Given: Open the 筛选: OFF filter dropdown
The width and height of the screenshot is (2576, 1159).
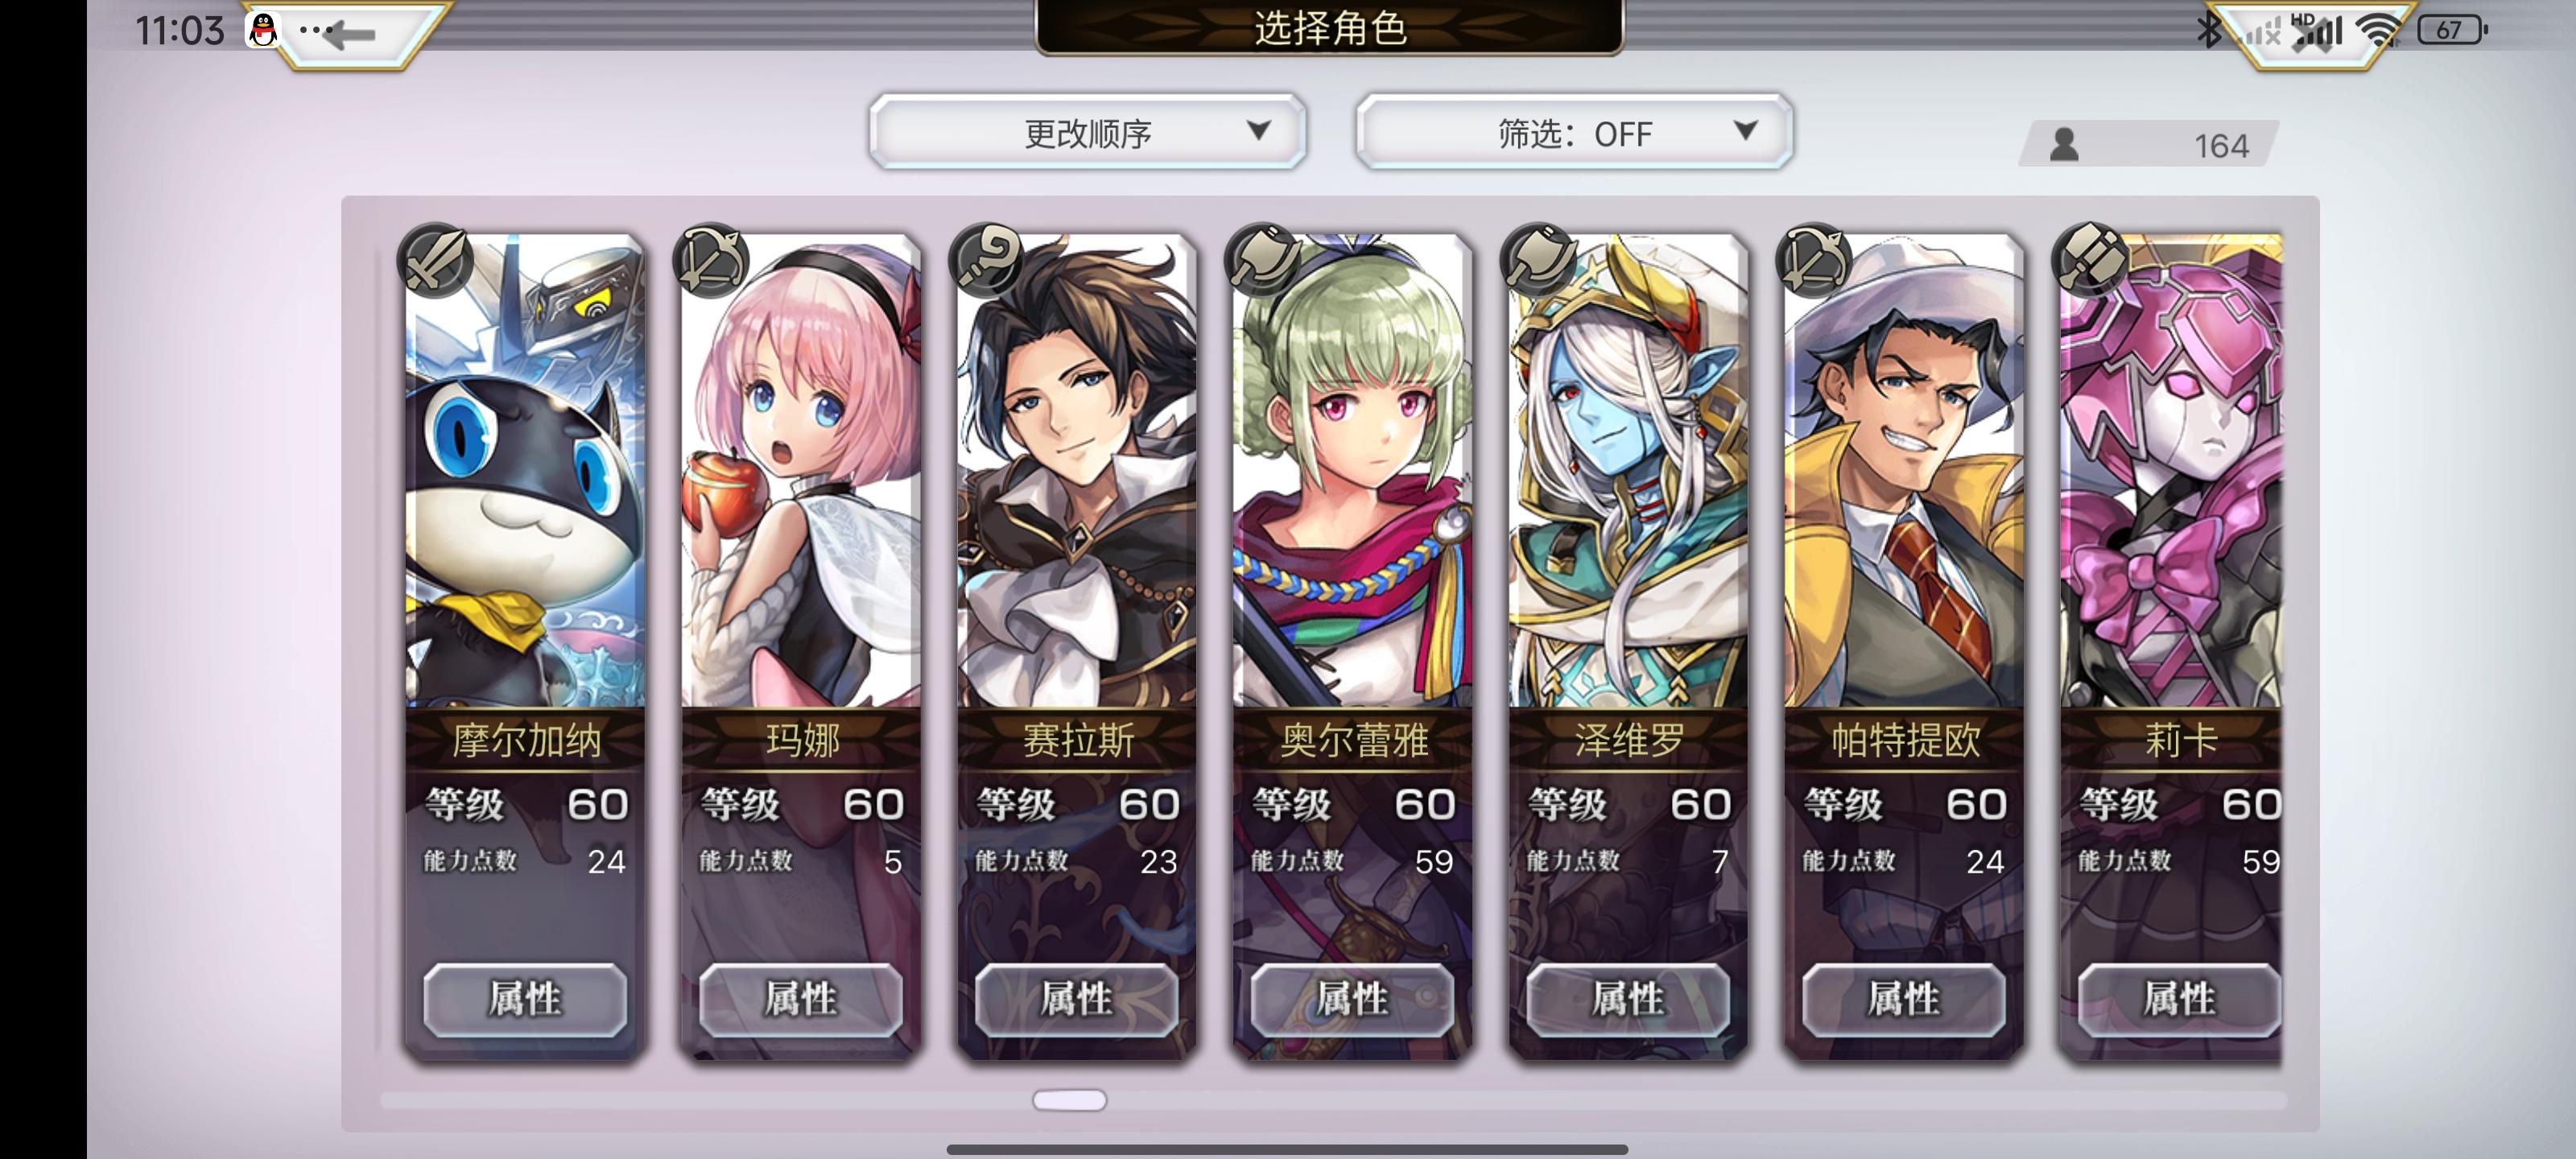Looking at the screenshot, I should click(1574, 131).
